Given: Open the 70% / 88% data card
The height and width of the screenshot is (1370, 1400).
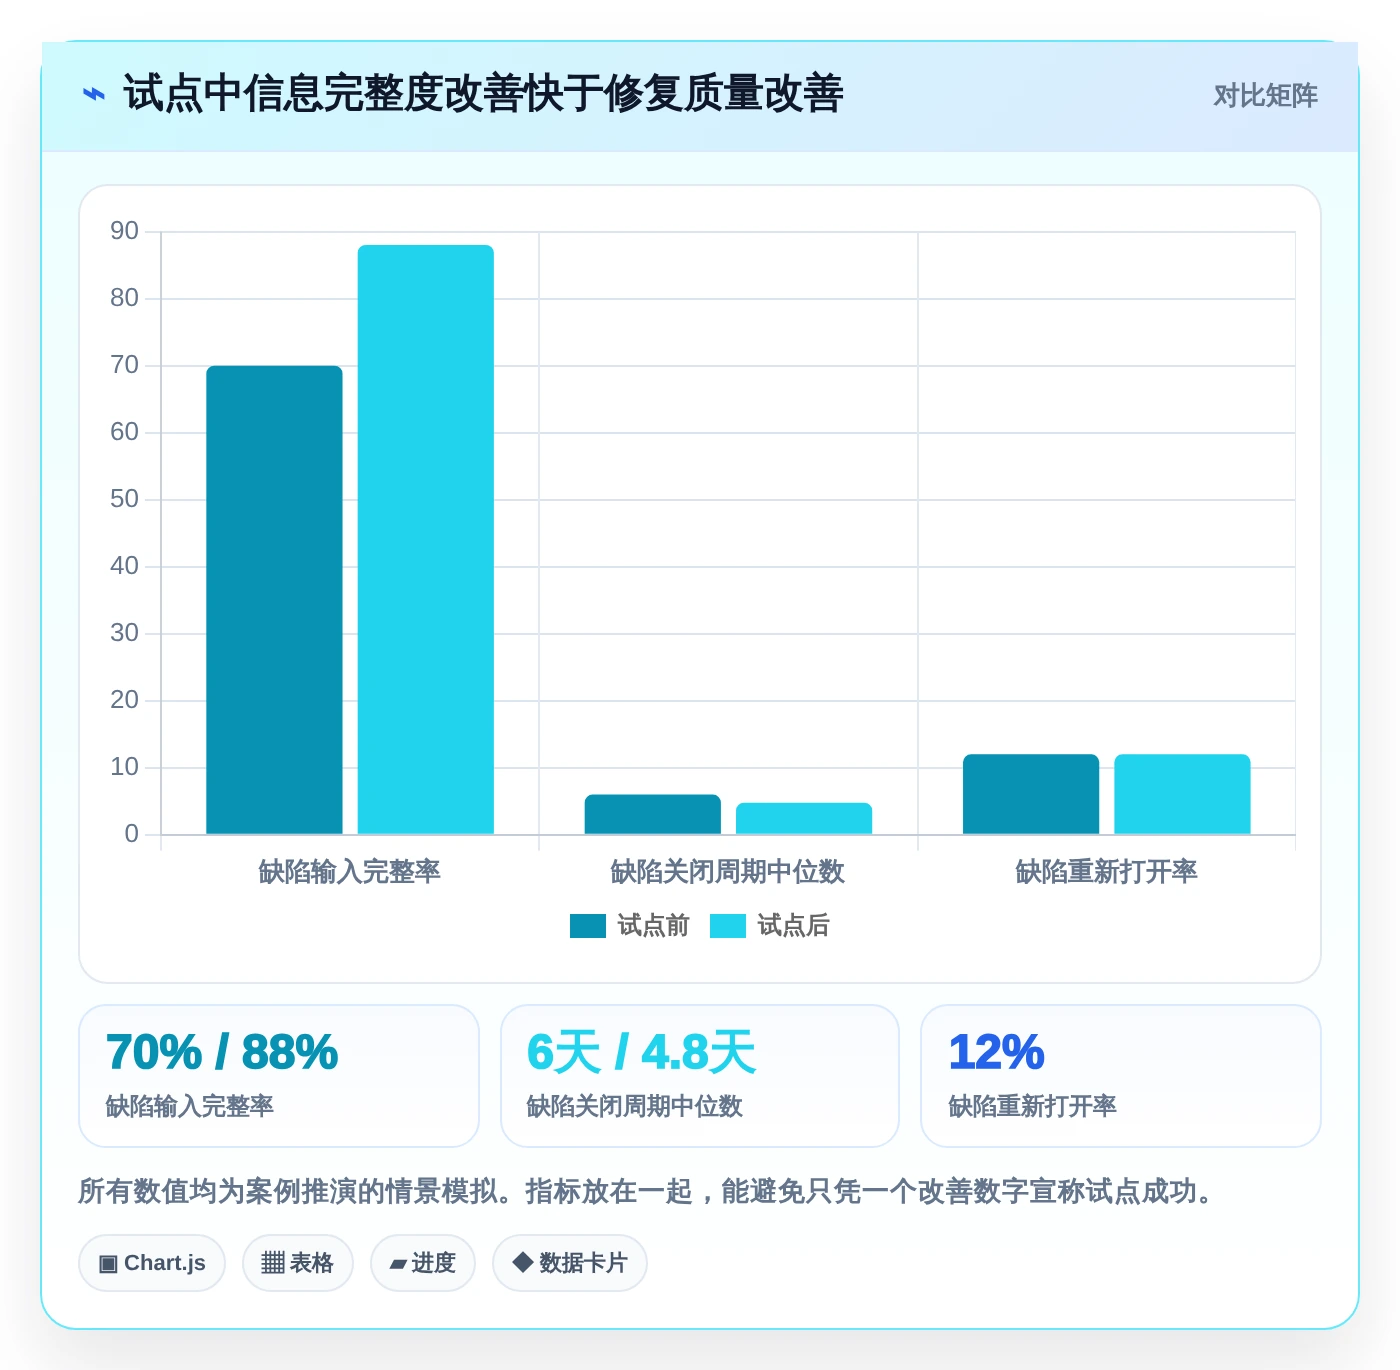Looking at the screenshot, I should 279,1076.
